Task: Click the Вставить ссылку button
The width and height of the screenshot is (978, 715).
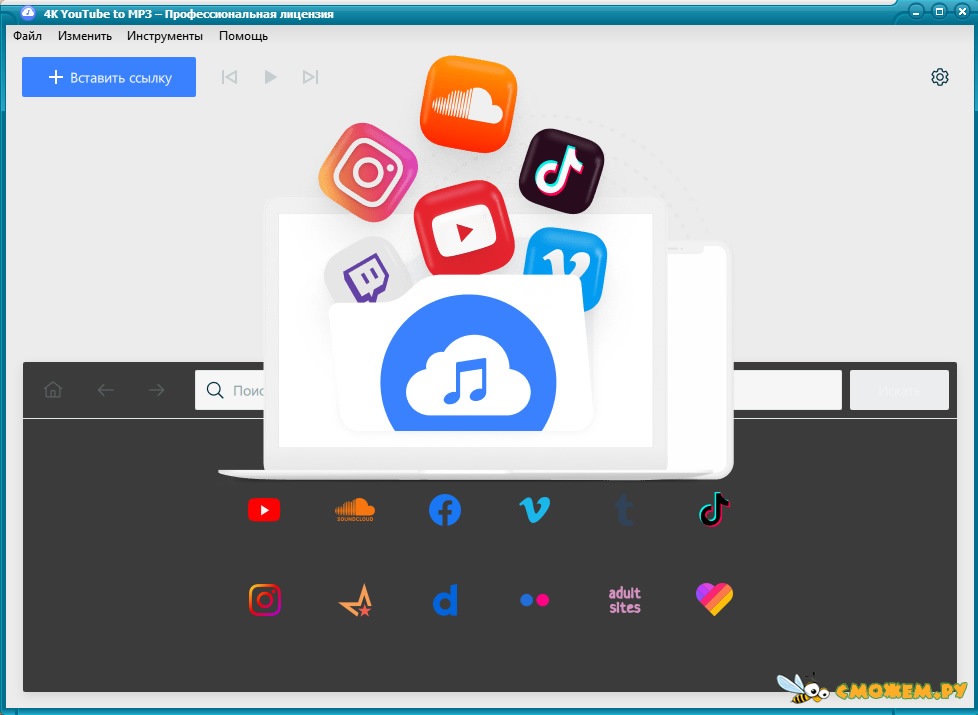Action: (x=109, y=77)
